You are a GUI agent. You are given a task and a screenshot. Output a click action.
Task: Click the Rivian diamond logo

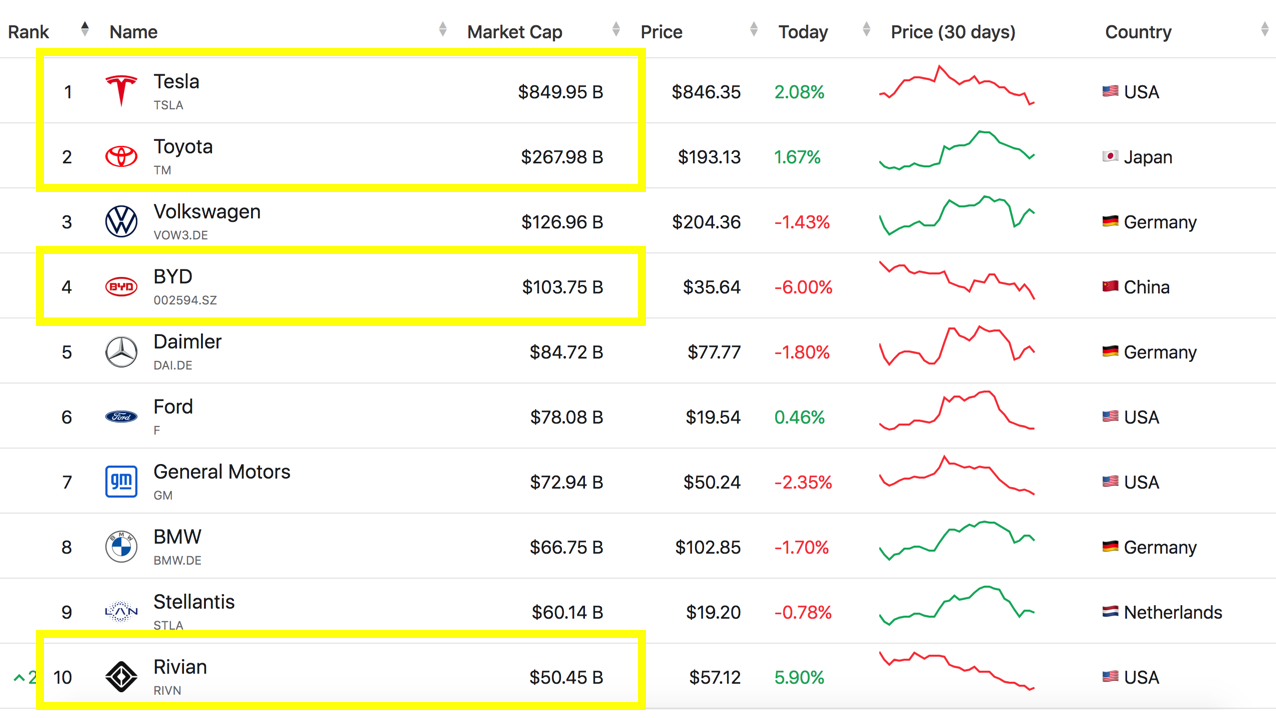(x=121, y=677)
